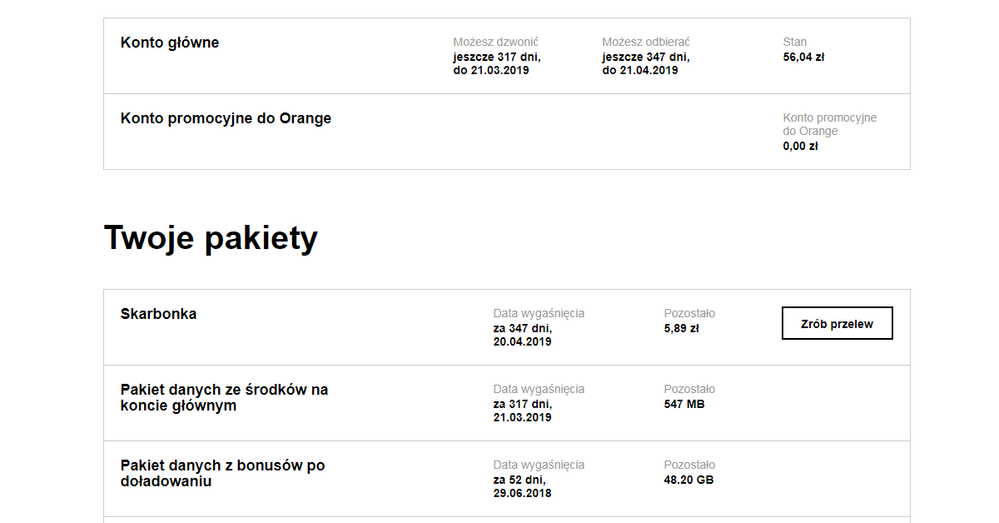Screen dimensions: 999x523
Task: Click the 5,89 zł Skarbonka remaining amount
Action: 682,328
